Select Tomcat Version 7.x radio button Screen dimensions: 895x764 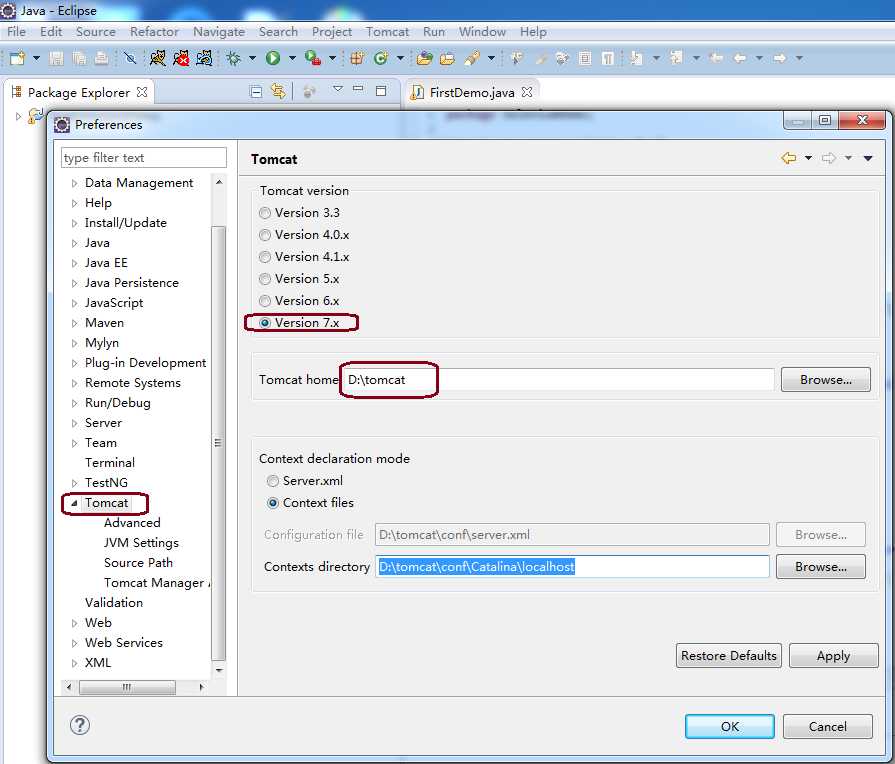pyautogui.click(x=265, y=323)
